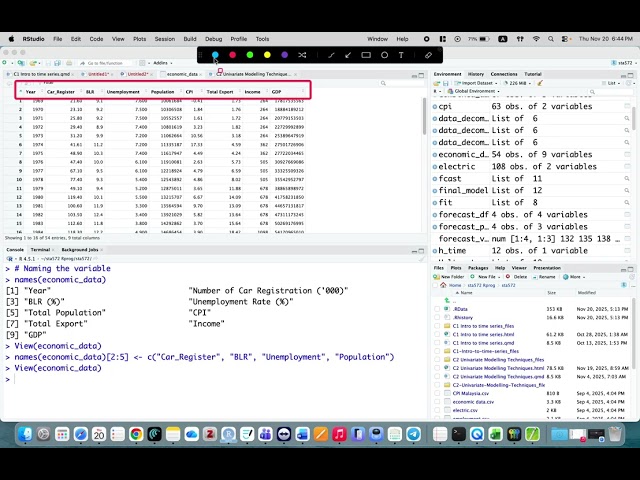
Task: Select the line drawing tool
Action: (331, 55)
